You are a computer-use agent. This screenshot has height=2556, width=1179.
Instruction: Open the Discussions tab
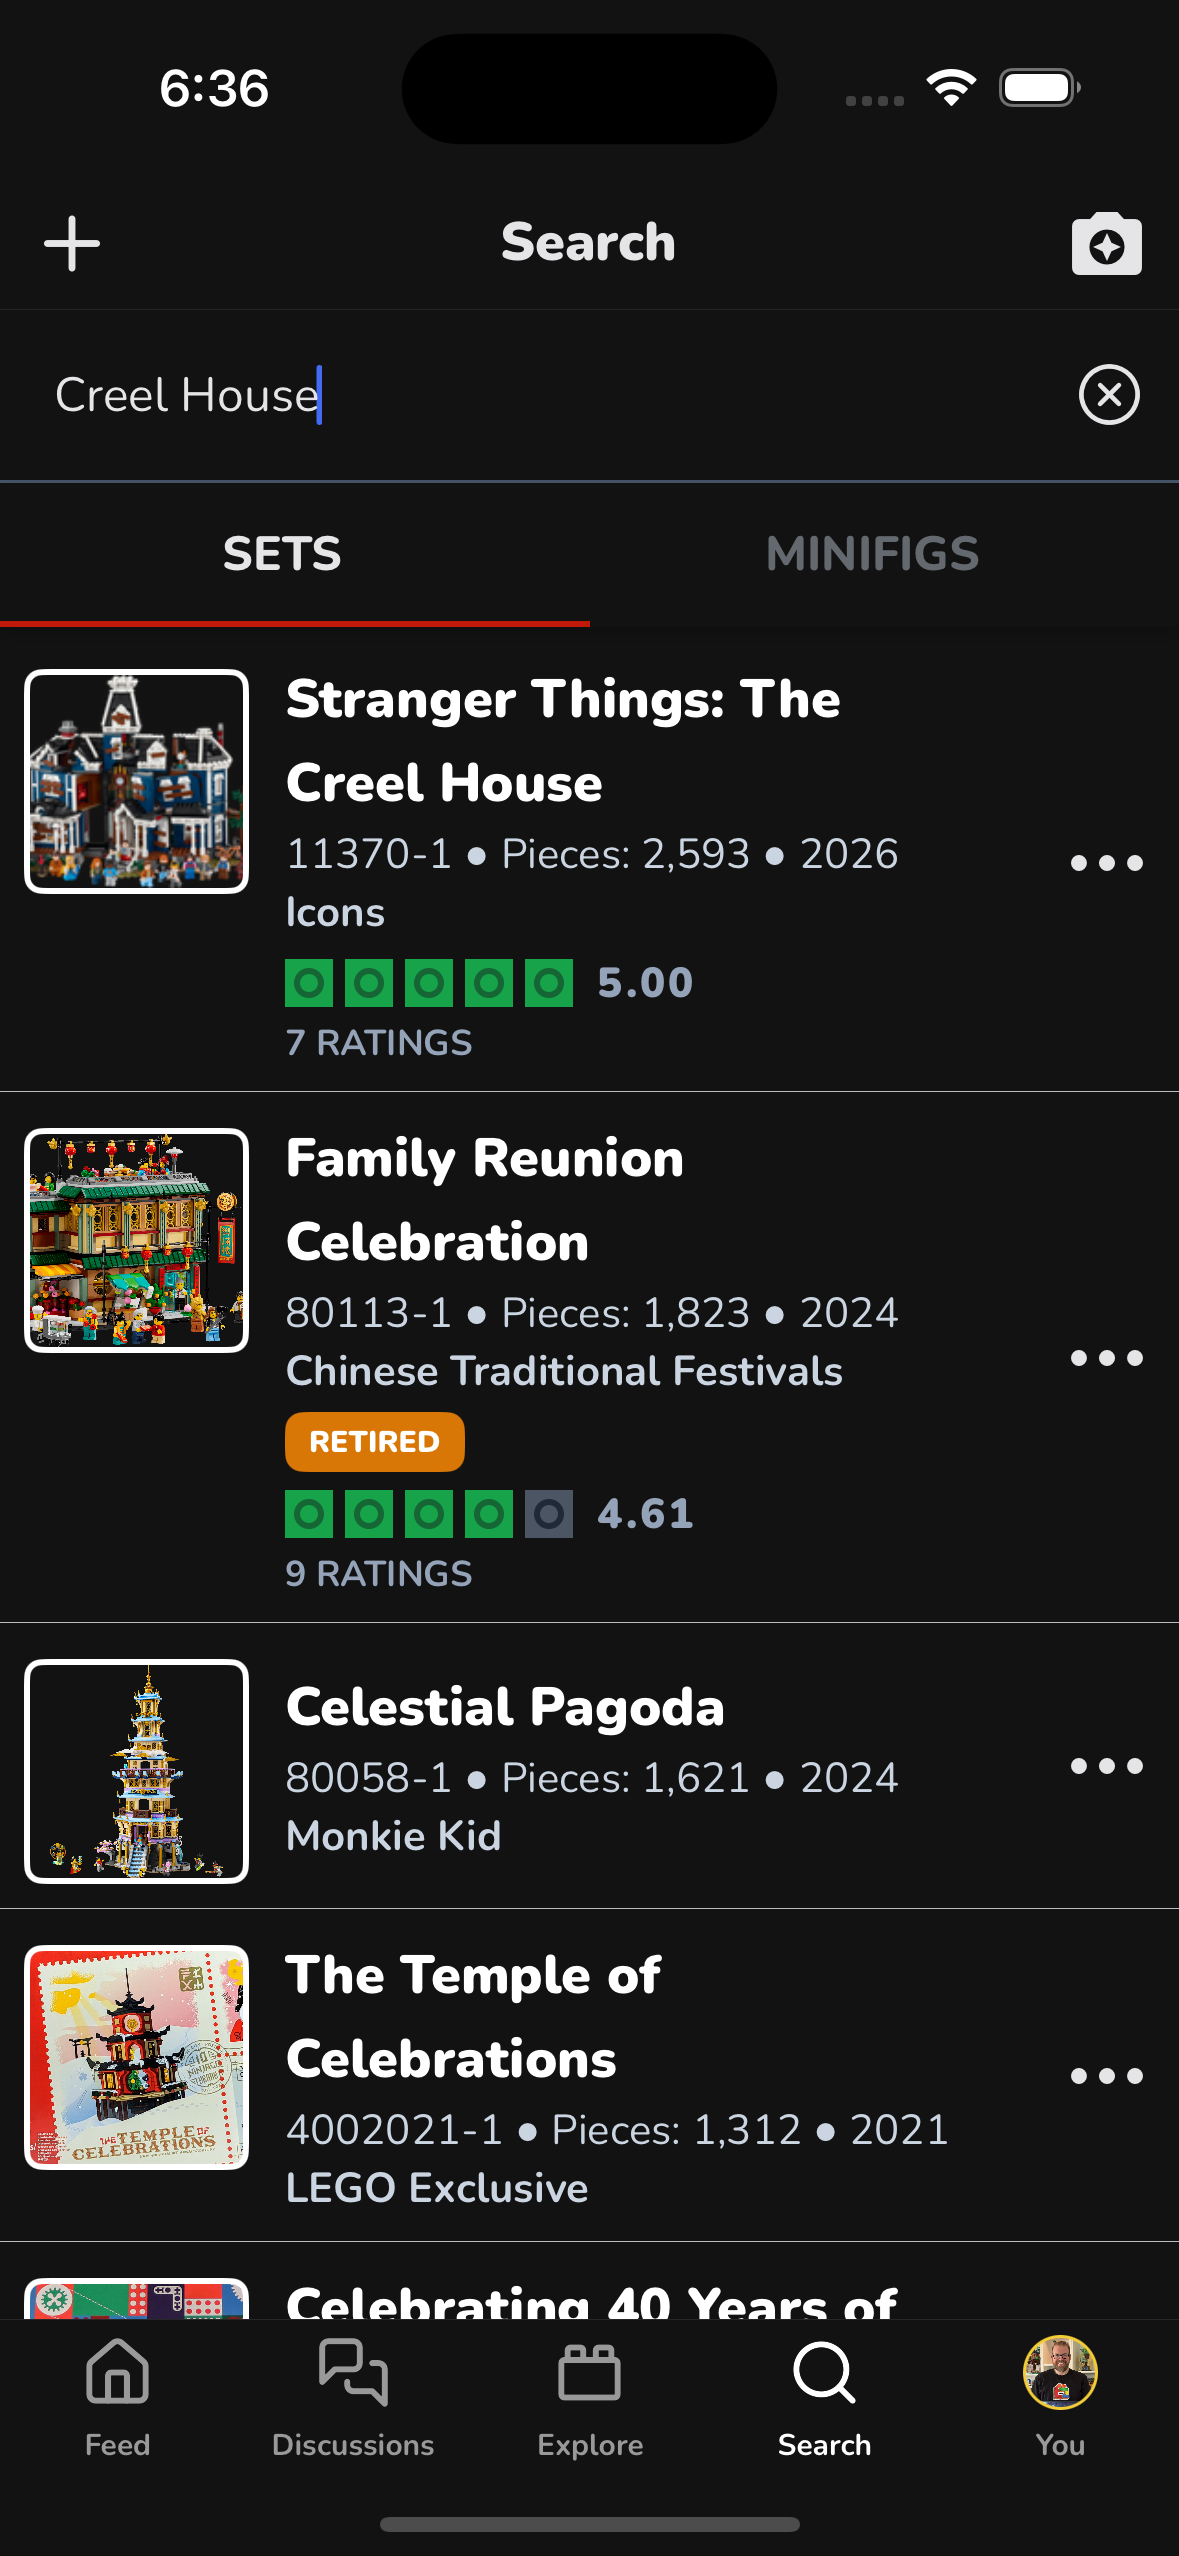click(353, 2396)
